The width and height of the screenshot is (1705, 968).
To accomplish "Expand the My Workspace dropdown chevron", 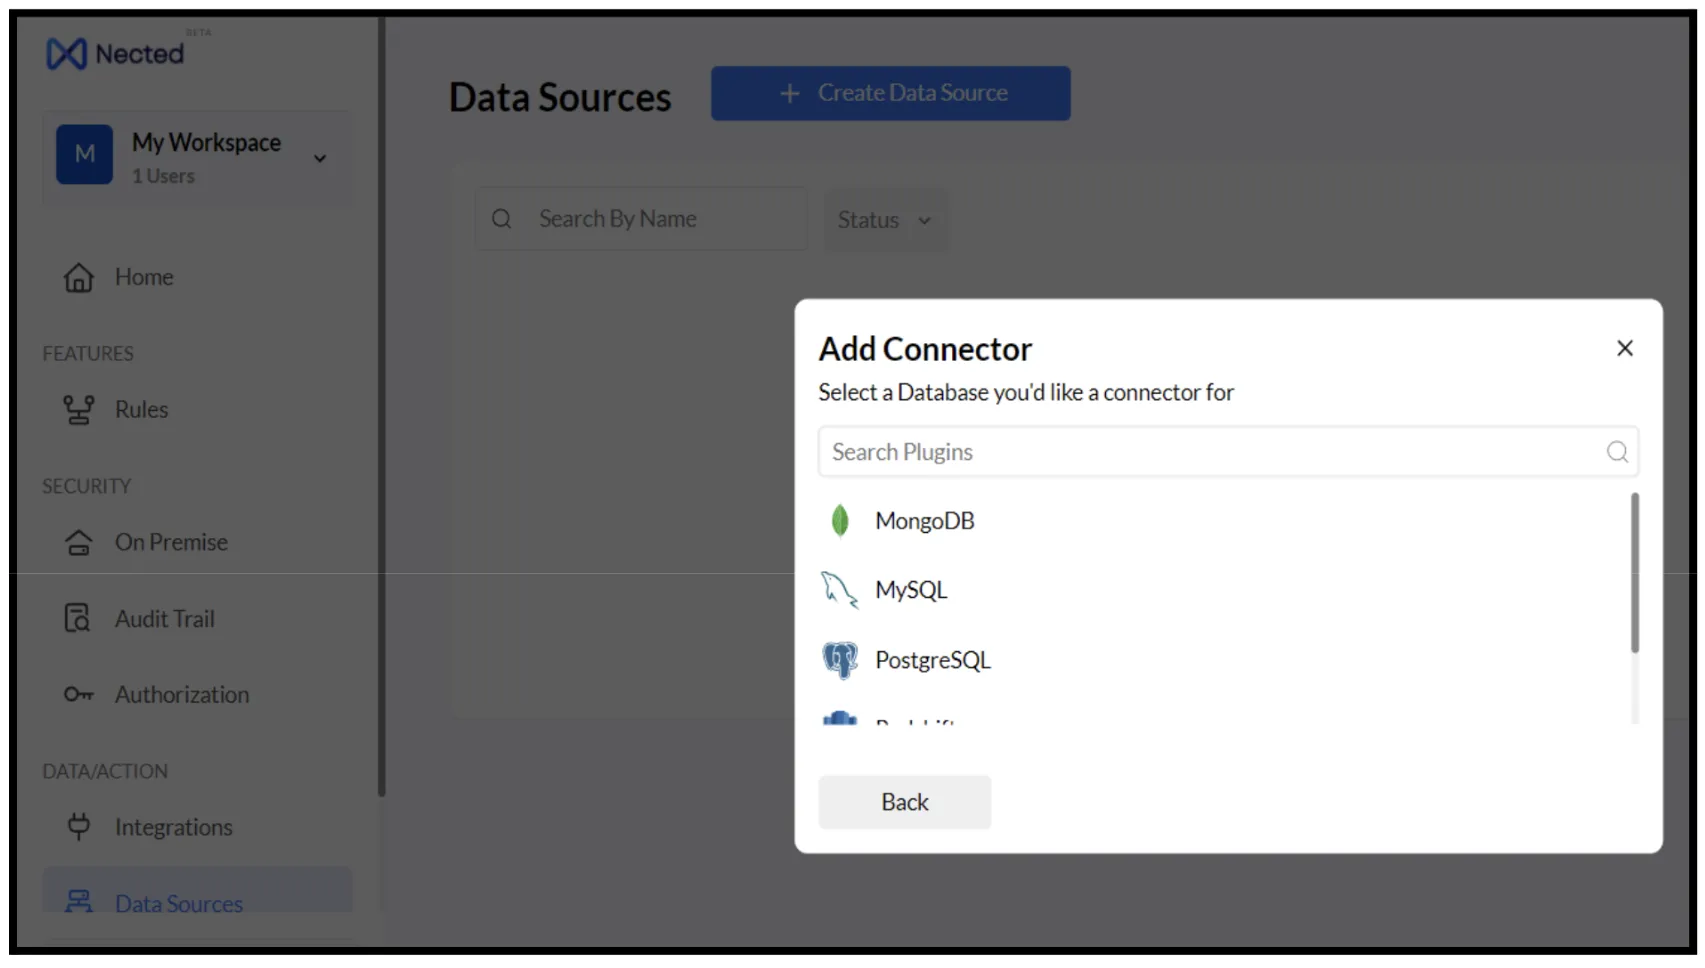I will pyautogui.click(x=320, y=158).
